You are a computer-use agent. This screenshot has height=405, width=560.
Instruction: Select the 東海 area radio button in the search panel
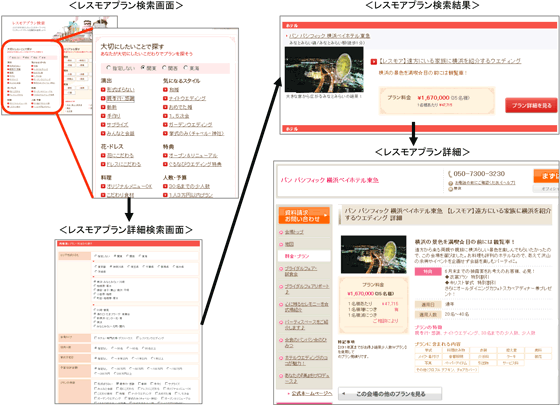tap(186, 68)
